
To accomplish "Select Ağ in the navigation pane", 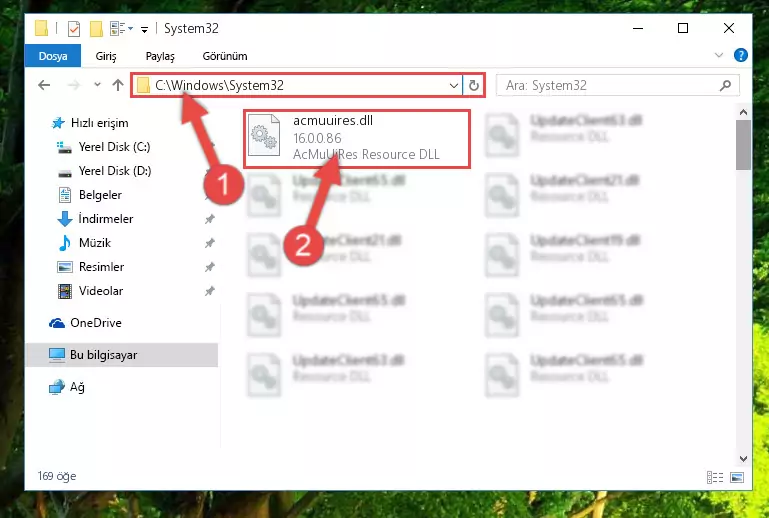I will pos(77,387).
